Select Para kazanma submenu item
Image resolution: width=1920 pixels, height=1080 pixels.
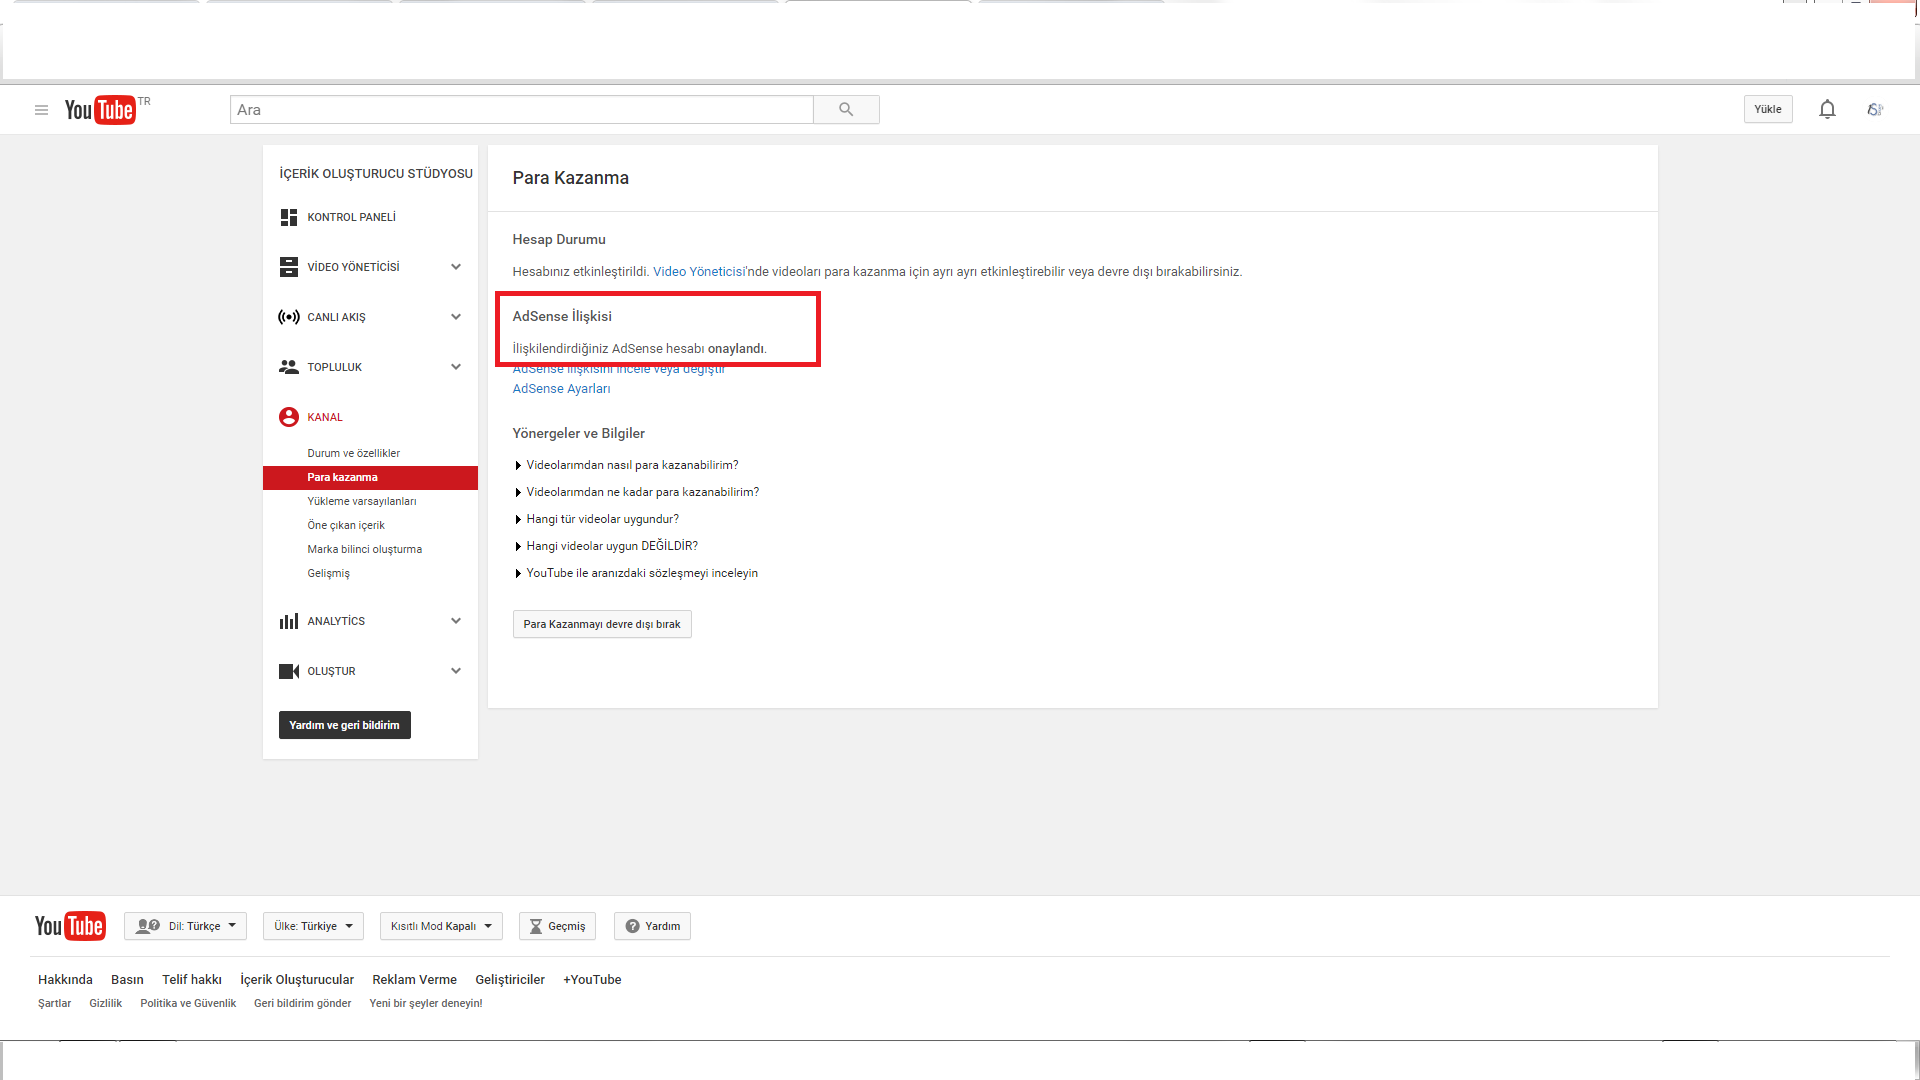click(370, 477)
